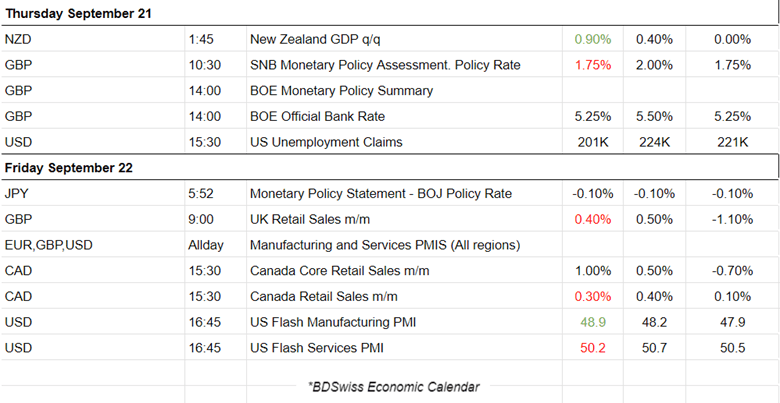Open the BOE Monetary Policy Summary event
The image size is (780, 403).
pyautogui.click(x=341, y=91)
